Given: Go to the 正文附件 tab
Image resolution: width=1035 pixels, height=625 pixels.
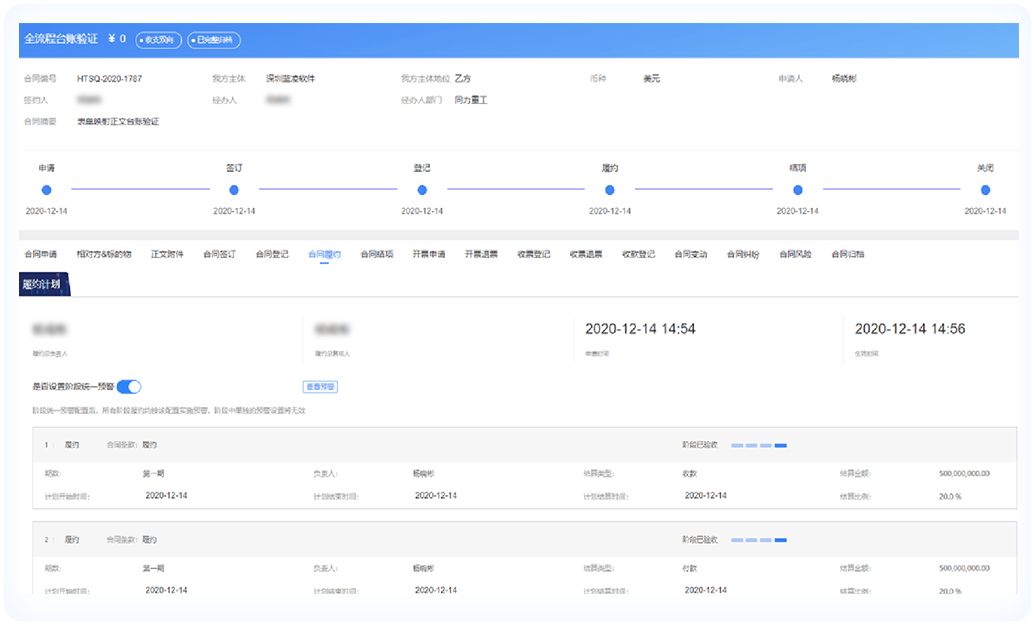Looking at the screenshot, I should pyautogui.click(x=167, y=255).
